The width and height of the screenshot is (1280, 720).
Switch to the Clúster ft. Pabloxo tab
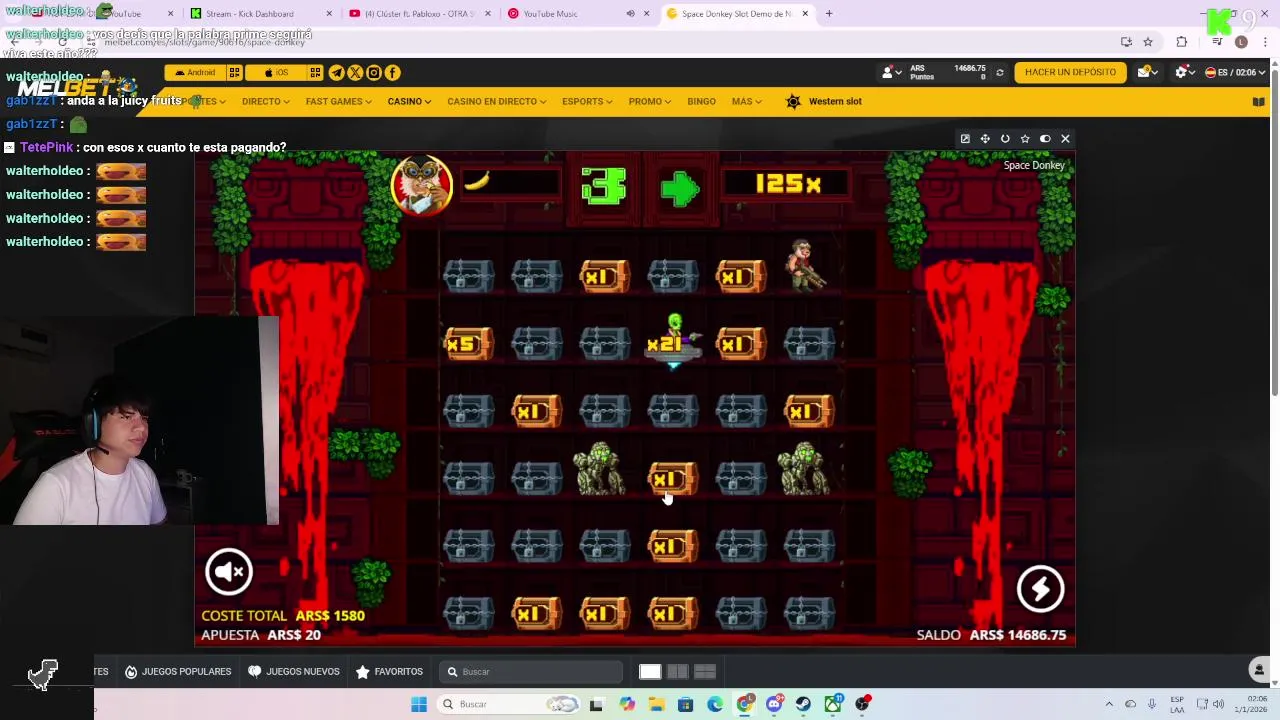[x=418, y=14]
